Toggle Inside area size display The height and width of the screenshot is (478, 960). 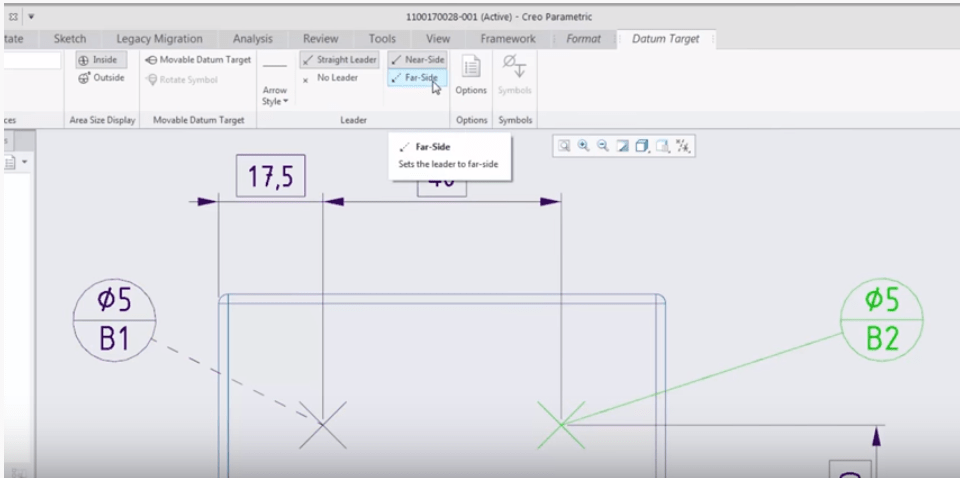pos(98,60)
